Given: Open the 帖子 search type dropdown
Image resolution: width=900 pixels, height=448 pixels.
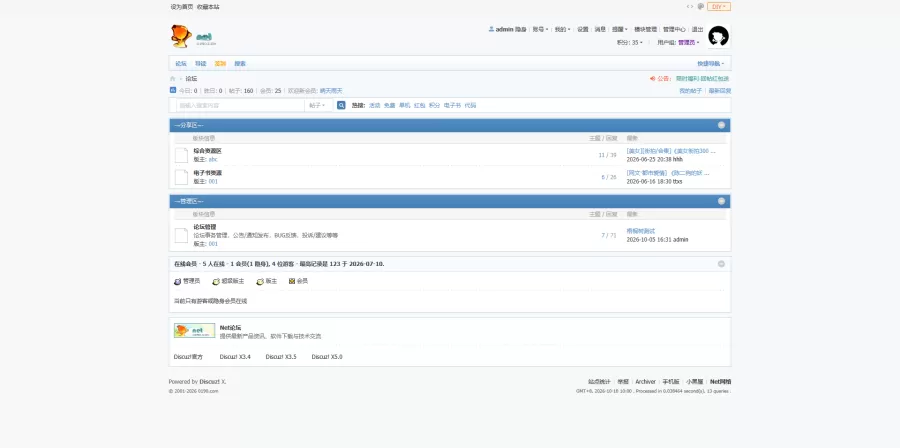Looking at the screenshot, I should [x=317, y=106].
